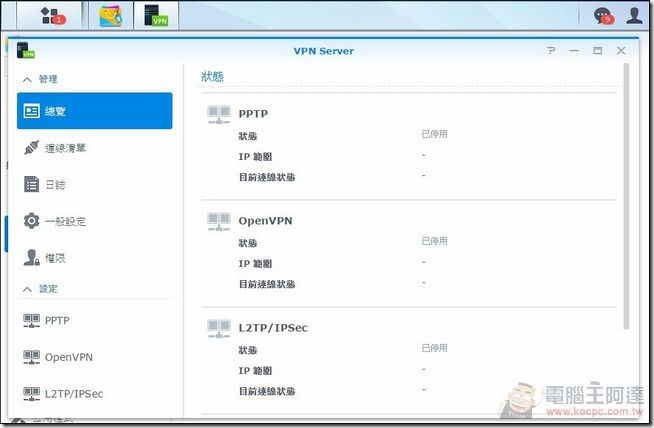Click the plug icon beside 連線清單
654x428 pixels.
32,147
